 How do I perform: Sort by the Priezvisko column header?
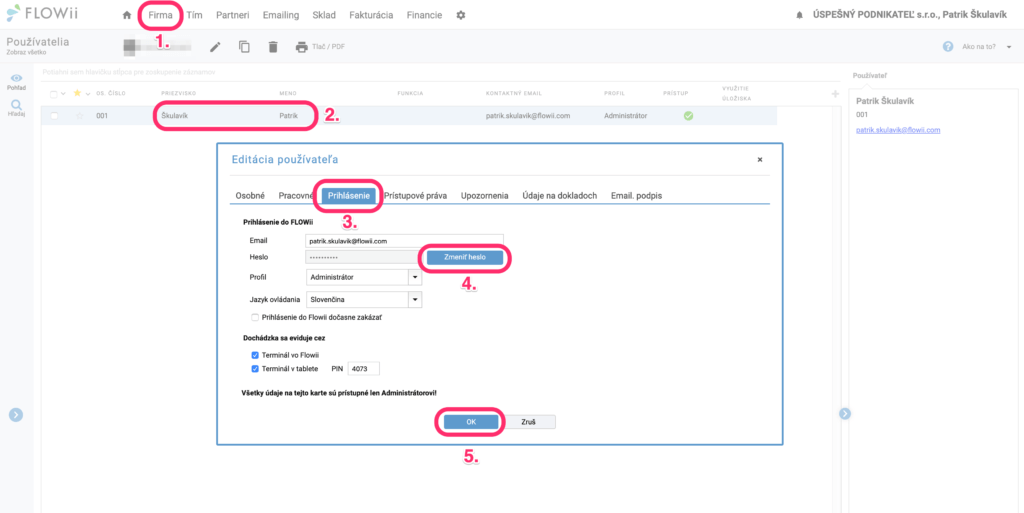click(x=178, y=94)
